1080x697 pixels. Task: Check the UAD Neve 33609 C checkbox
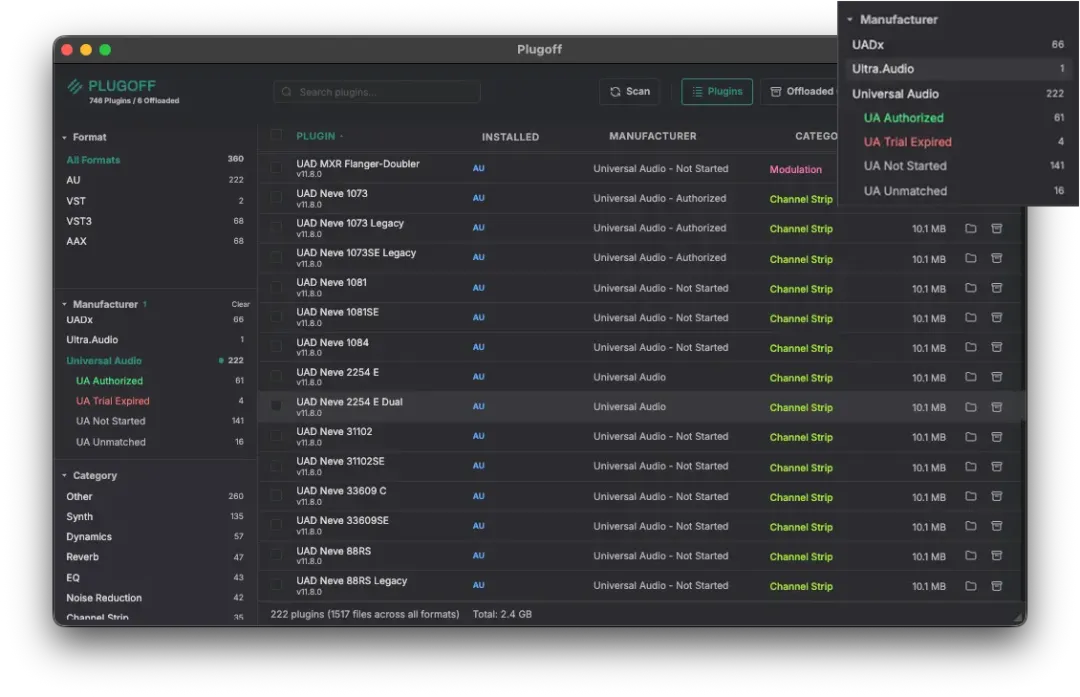click(276, 495)
